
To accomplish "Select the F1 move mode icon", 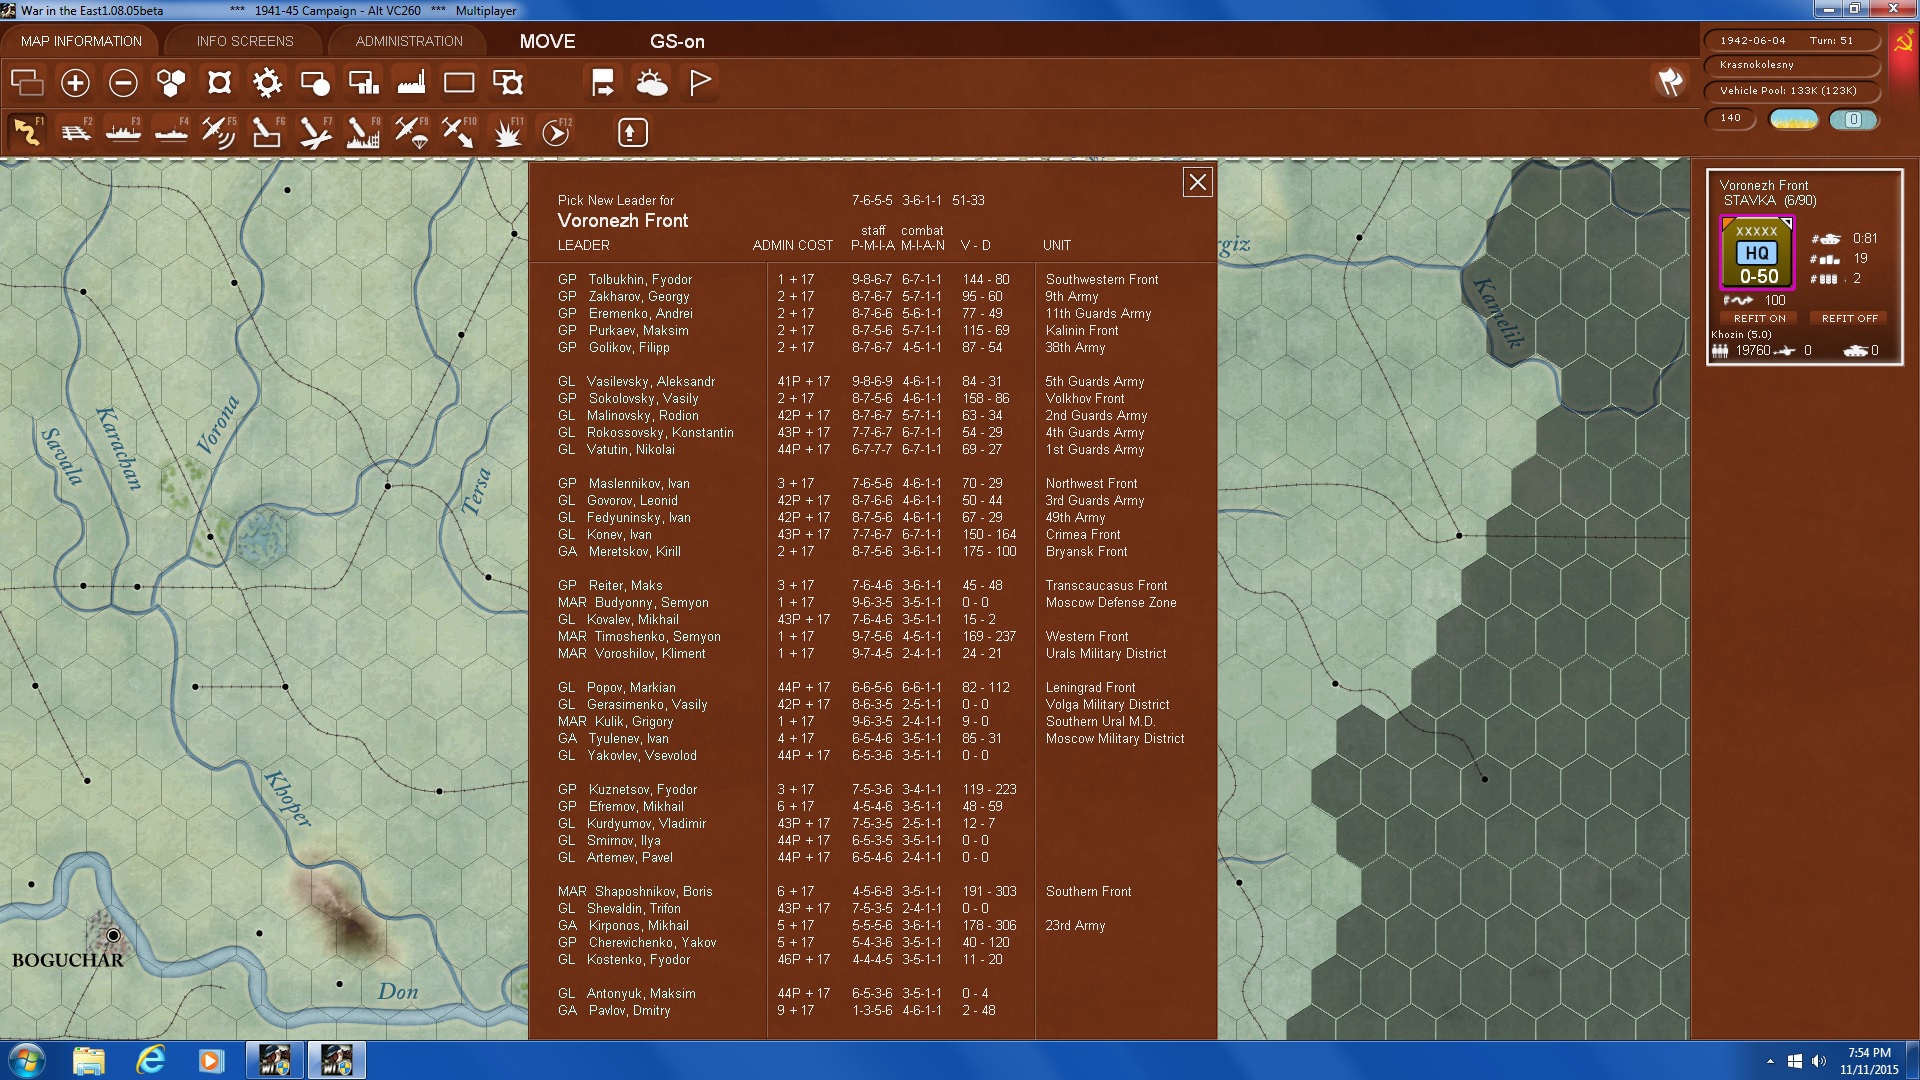I will click(x=28, y=132).
